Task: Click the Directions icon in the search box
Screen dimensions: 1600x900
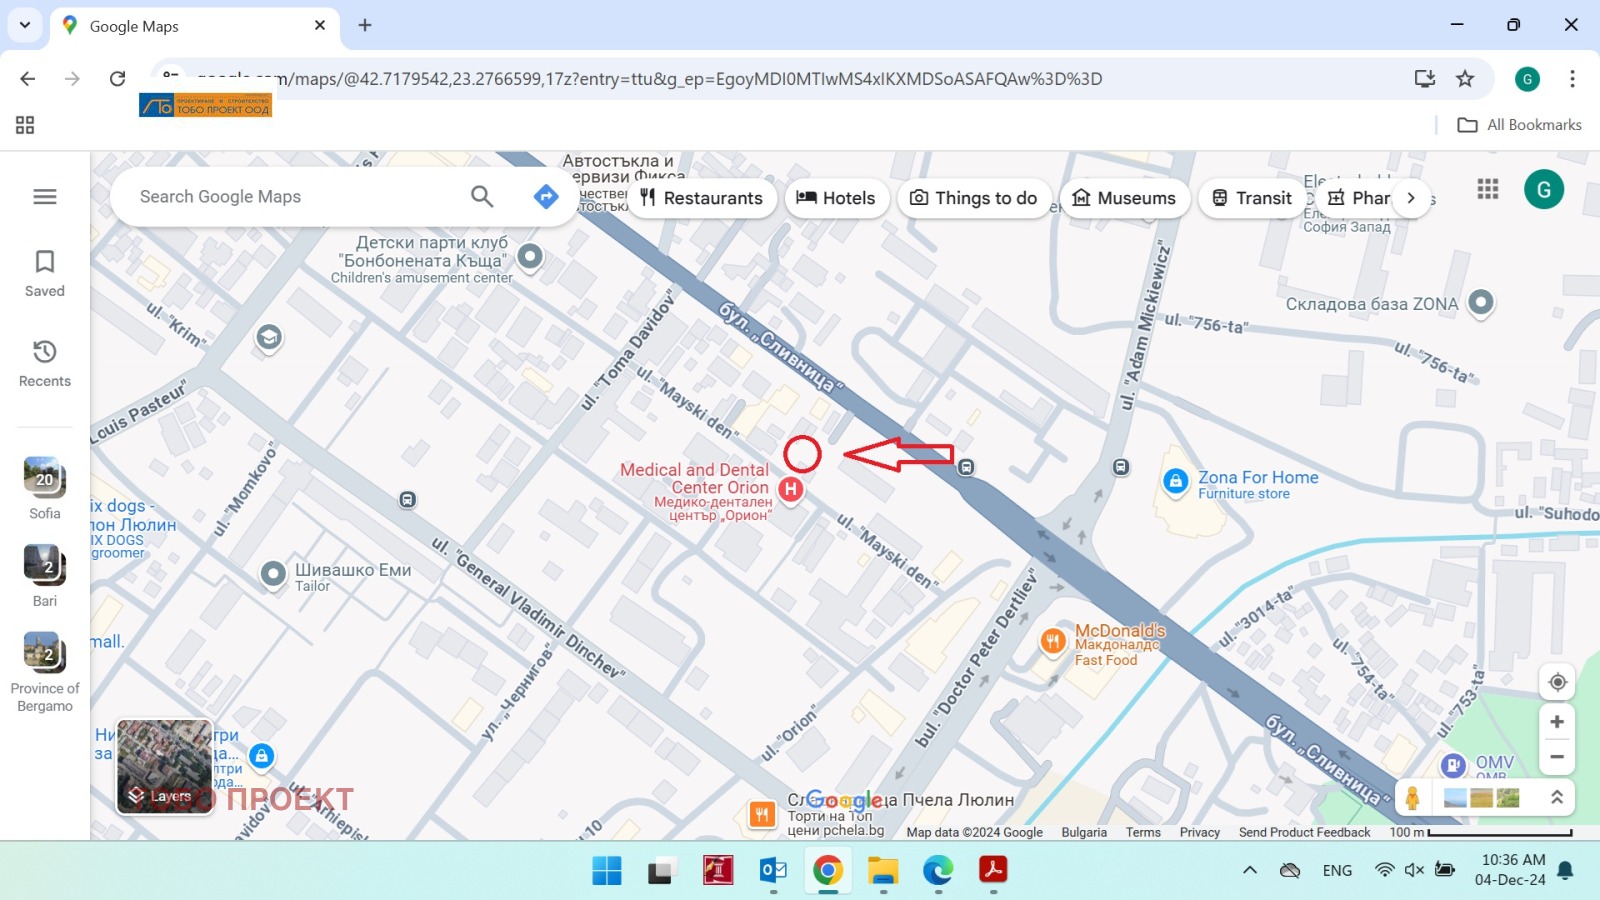Action: 546,197
